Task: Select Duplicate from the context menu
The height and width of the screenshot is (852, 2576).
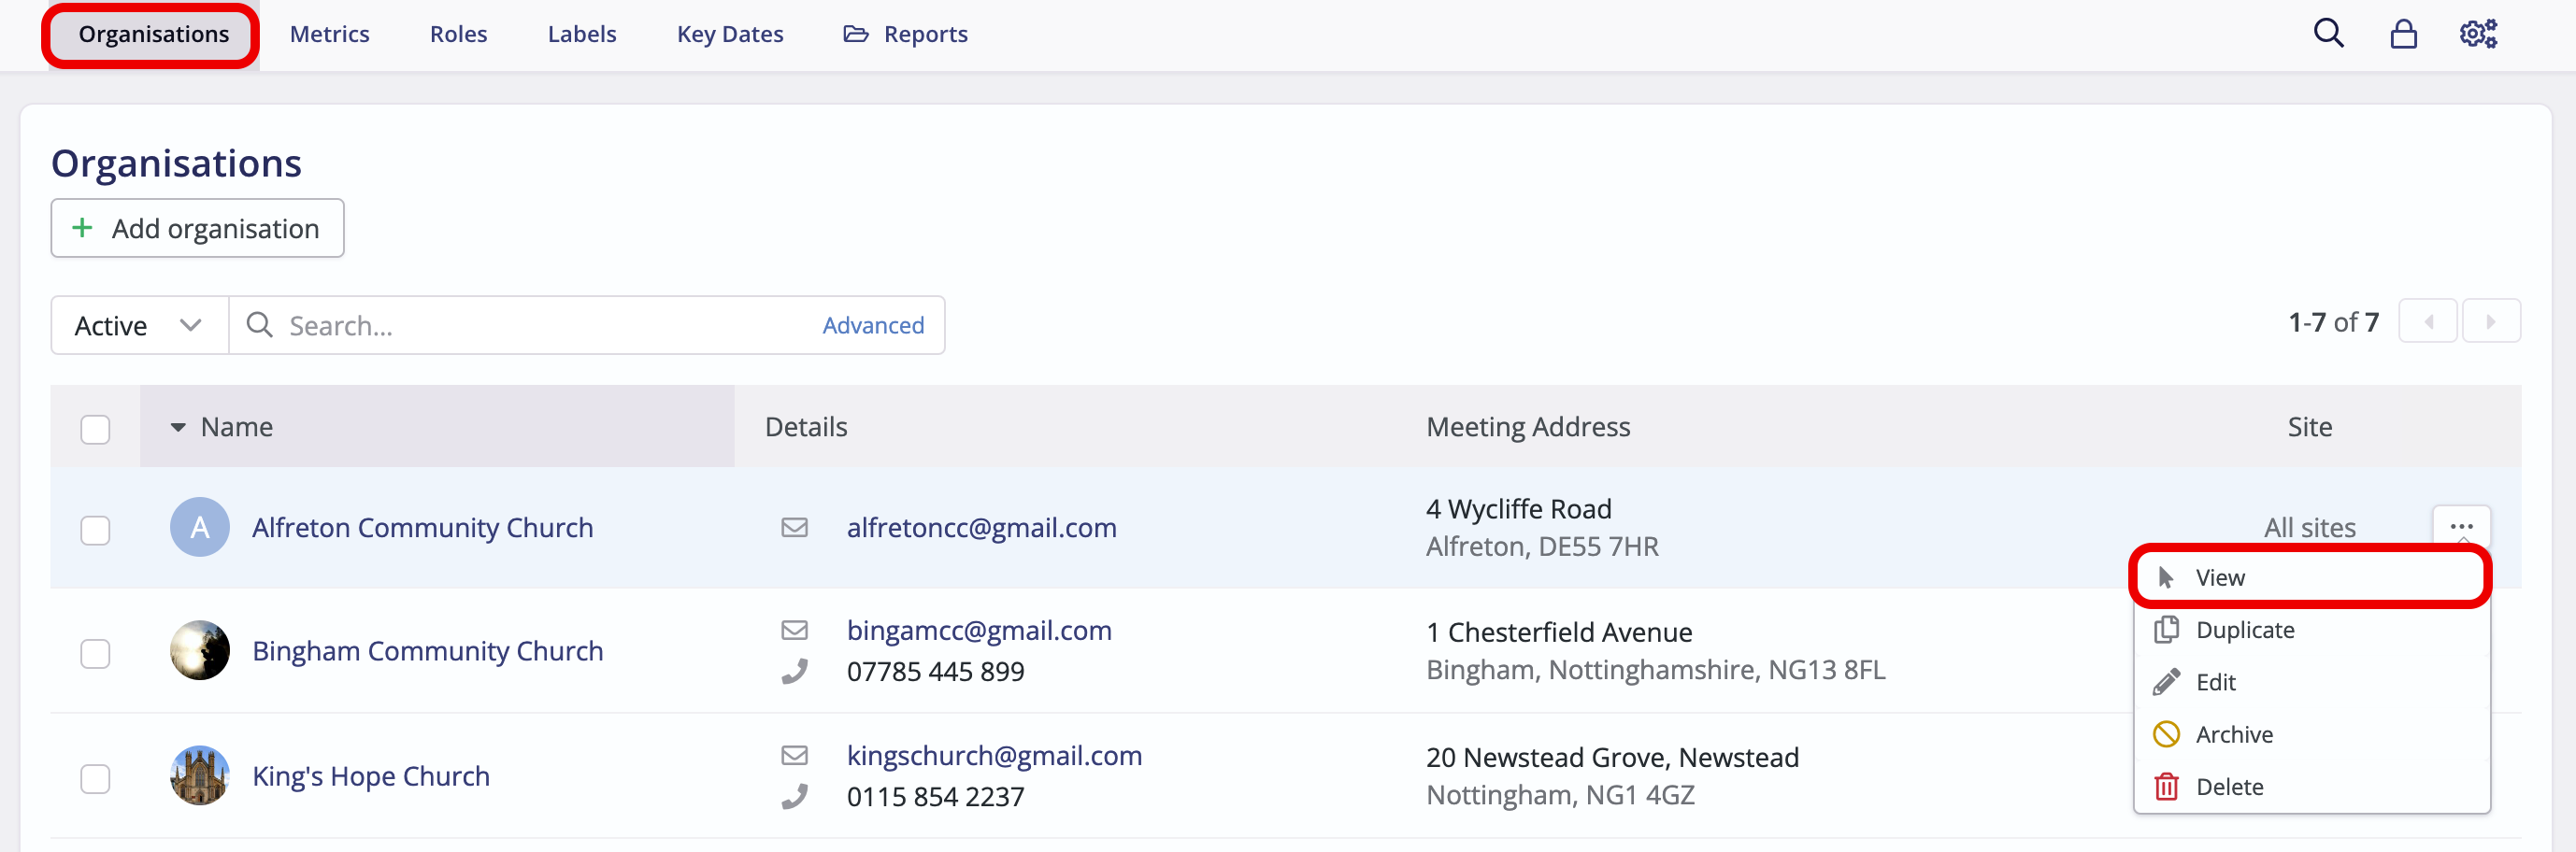Action: pos(2245,629)
